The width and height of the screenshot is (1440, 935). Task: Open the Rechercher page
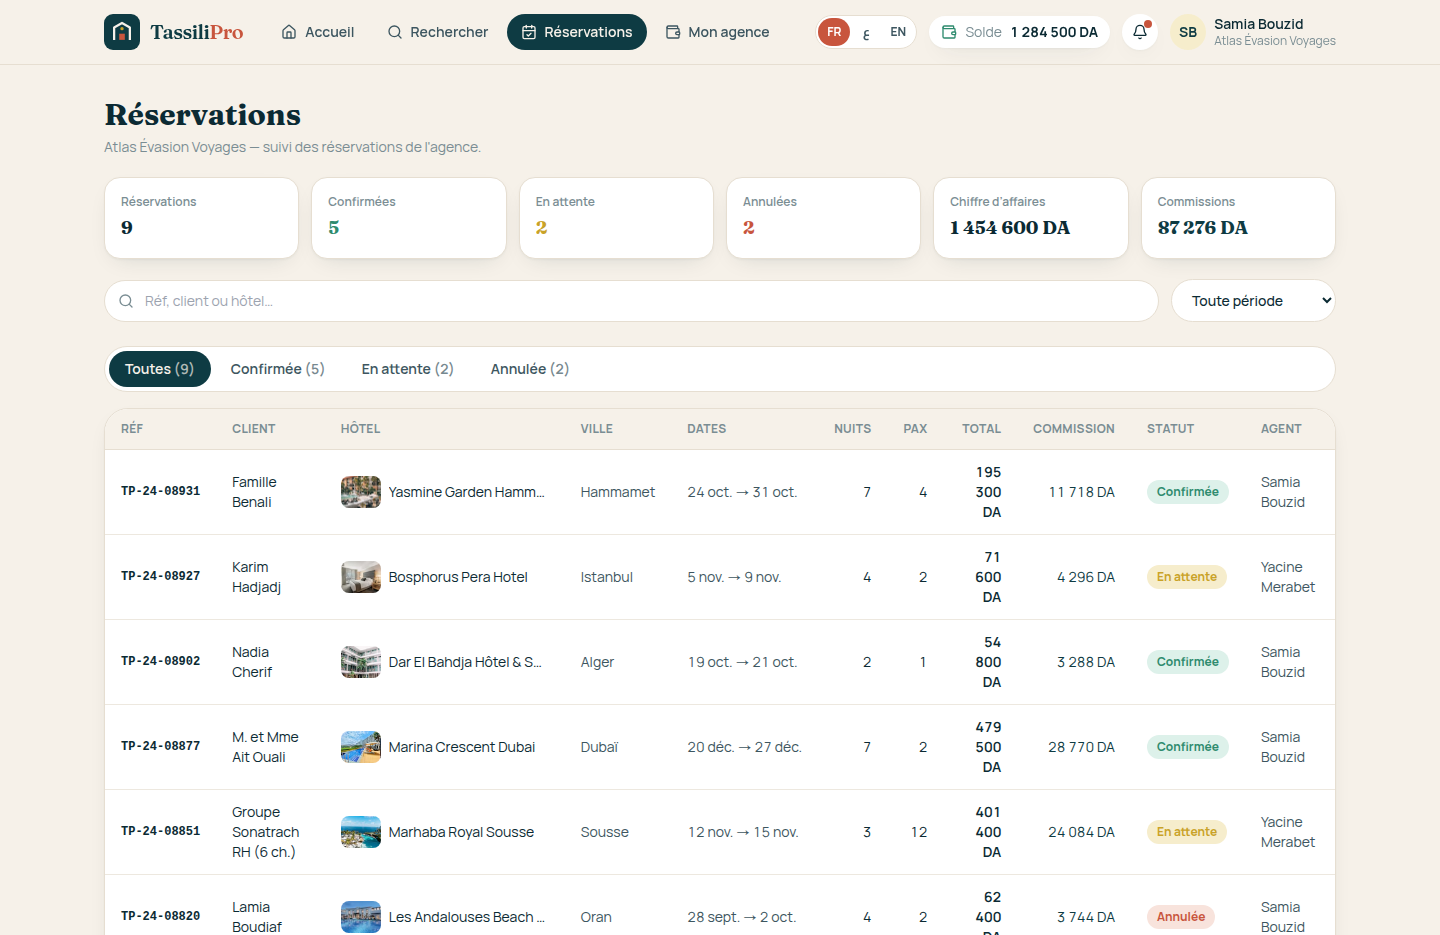click(x=438, y=32)
